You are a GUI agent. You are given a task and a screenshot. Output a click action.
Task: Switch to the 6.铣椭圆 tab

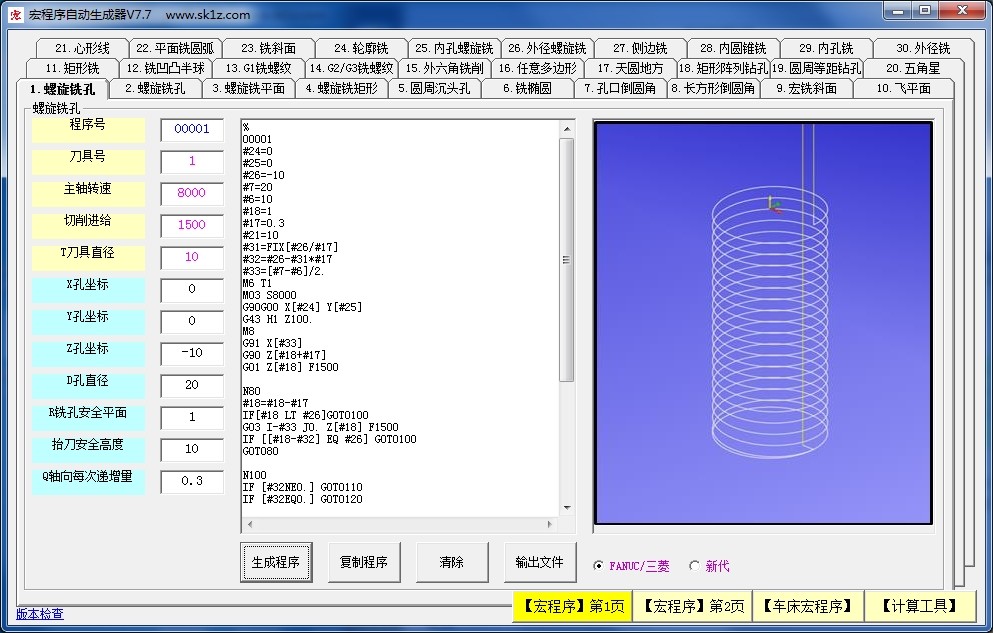click(x=527, y=88)
